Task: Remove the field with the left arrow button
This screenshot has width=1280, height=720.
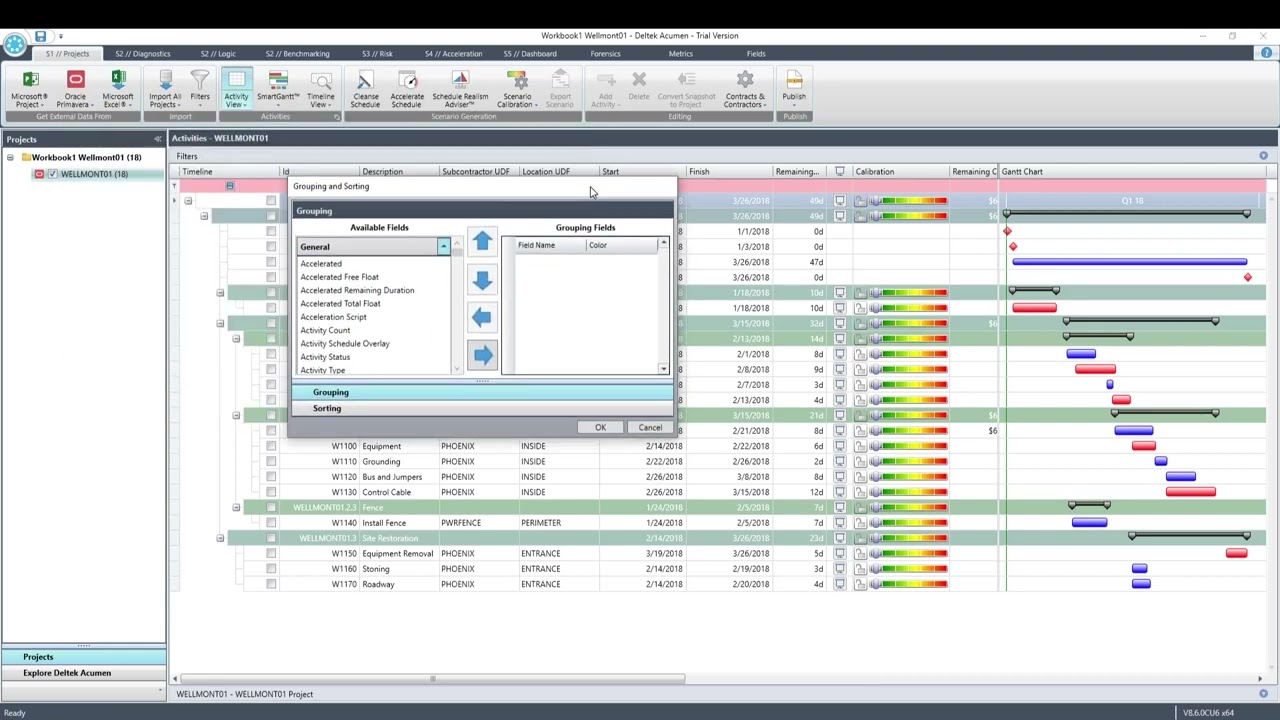Action: pyautogui.click(x=482, y=317)
